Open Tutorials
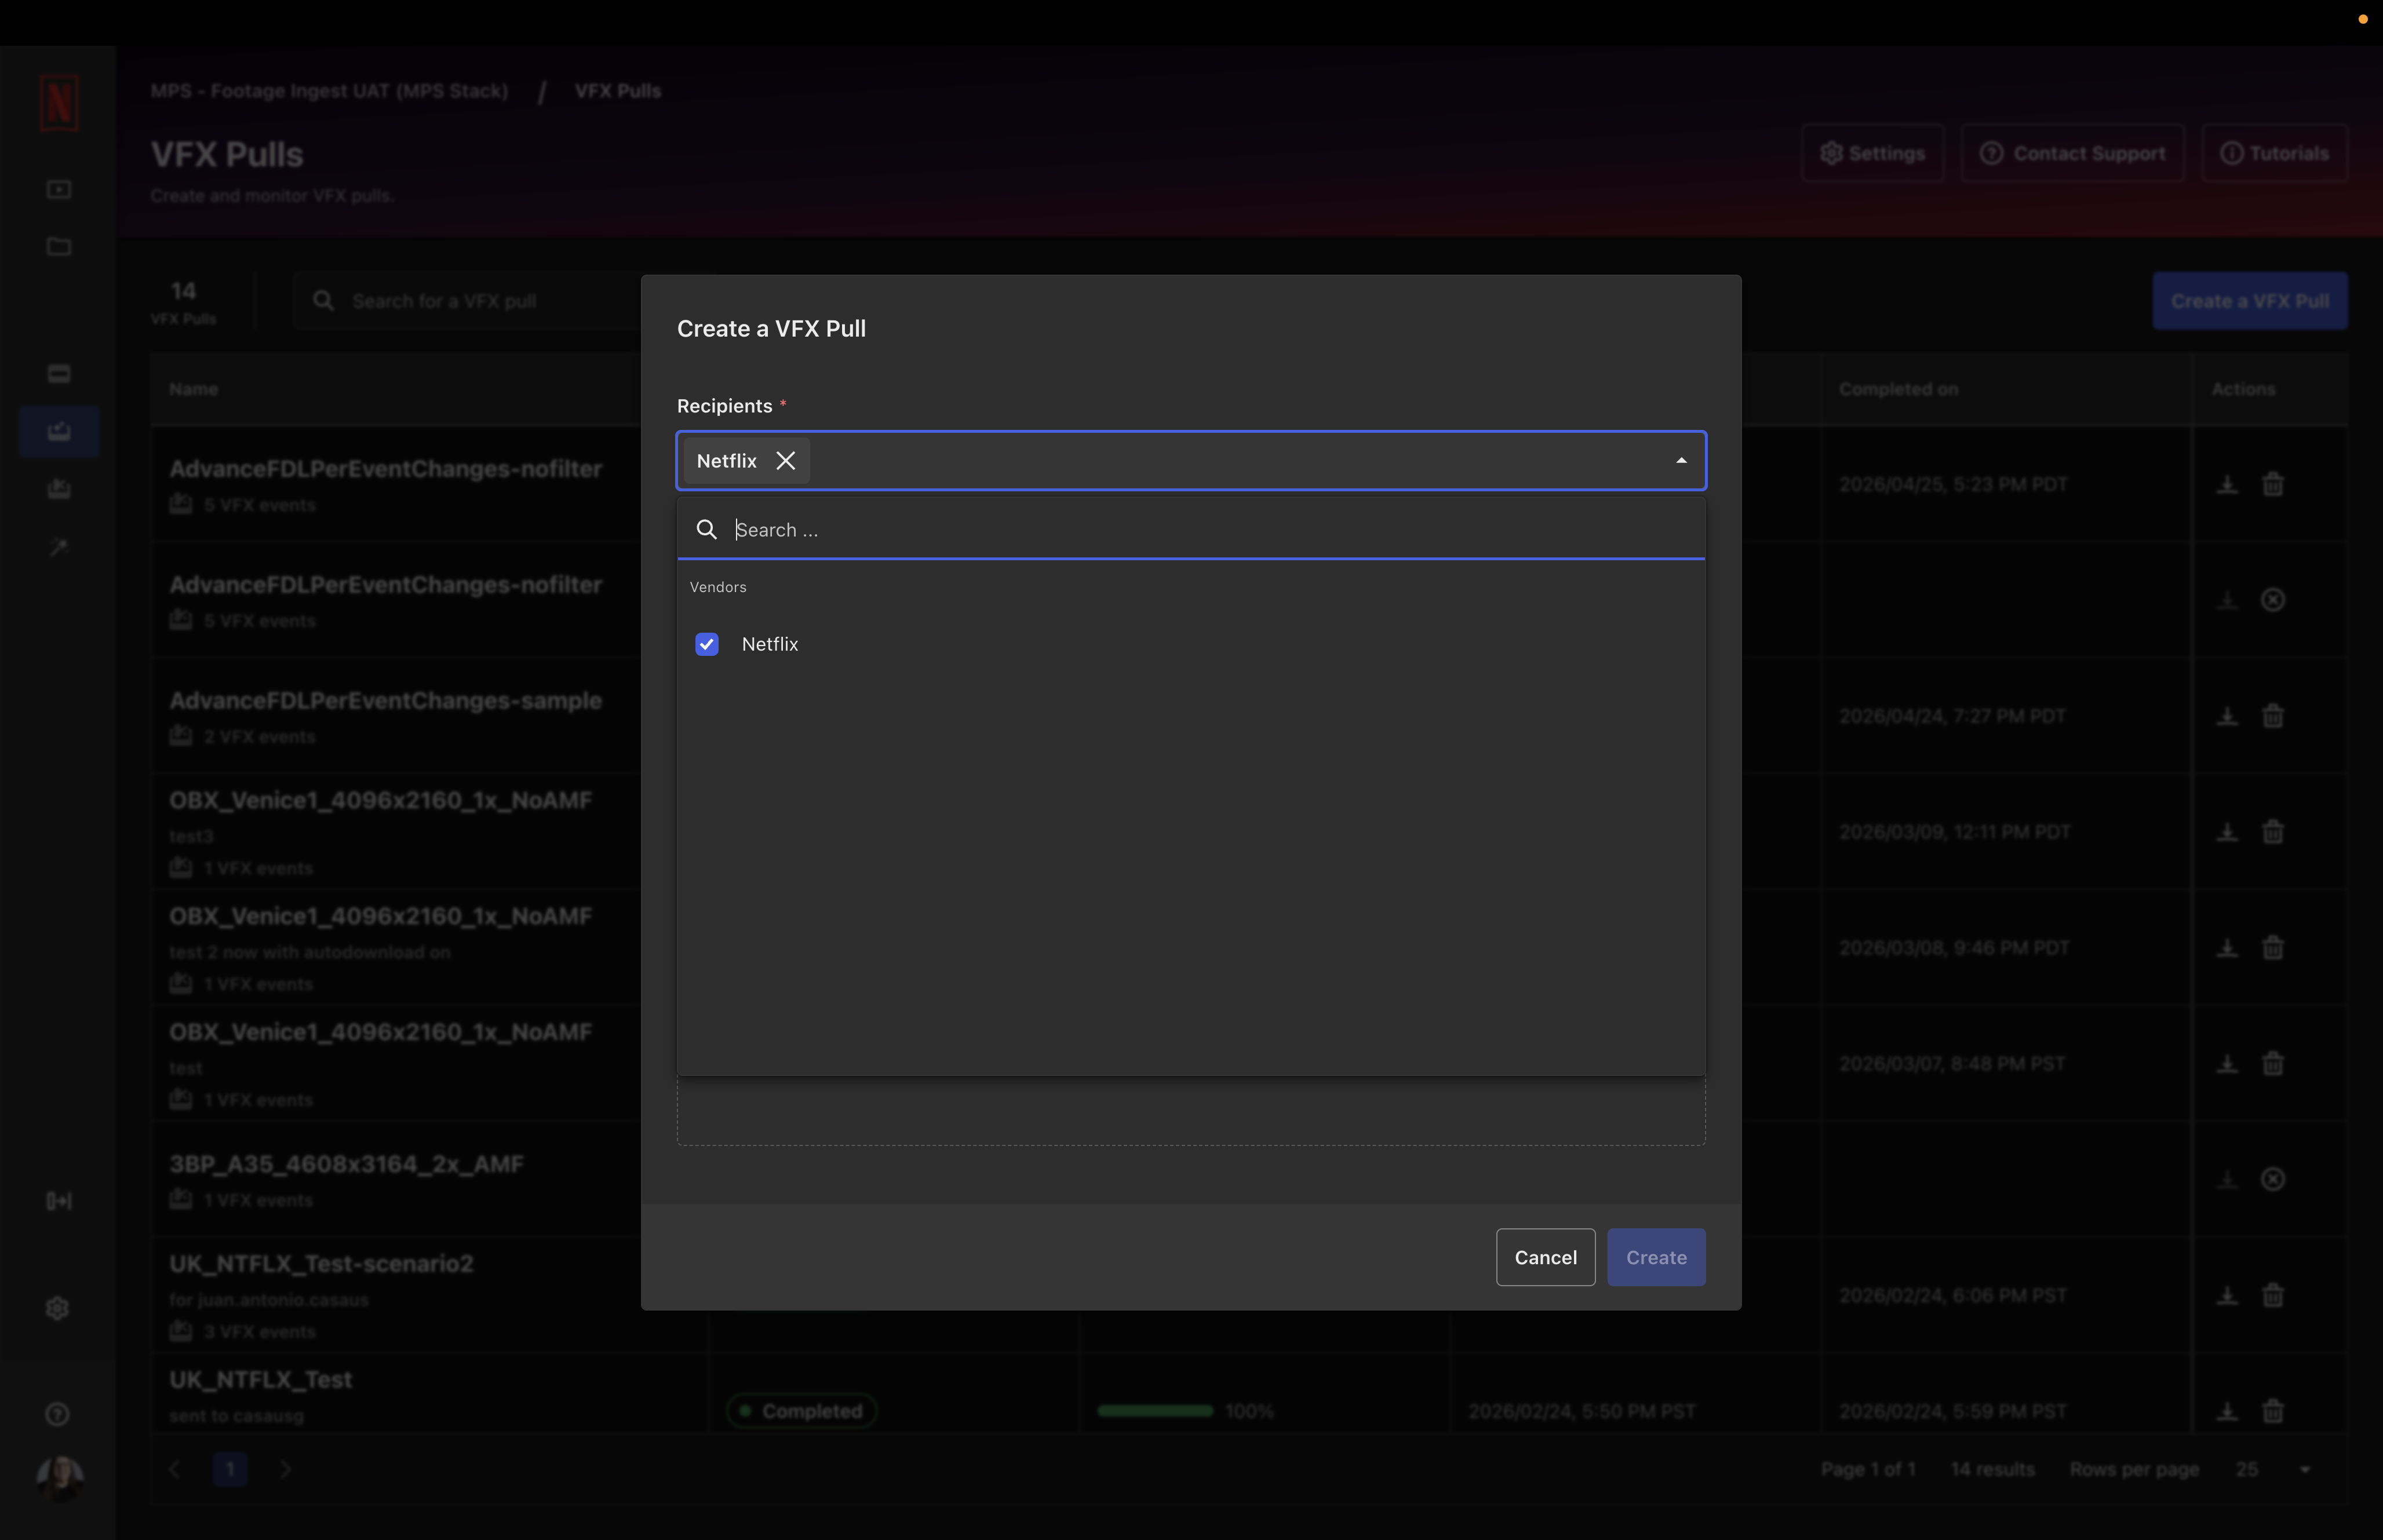The height and width of the screenshot is (1540, 2383). (x=2274, y=153)
